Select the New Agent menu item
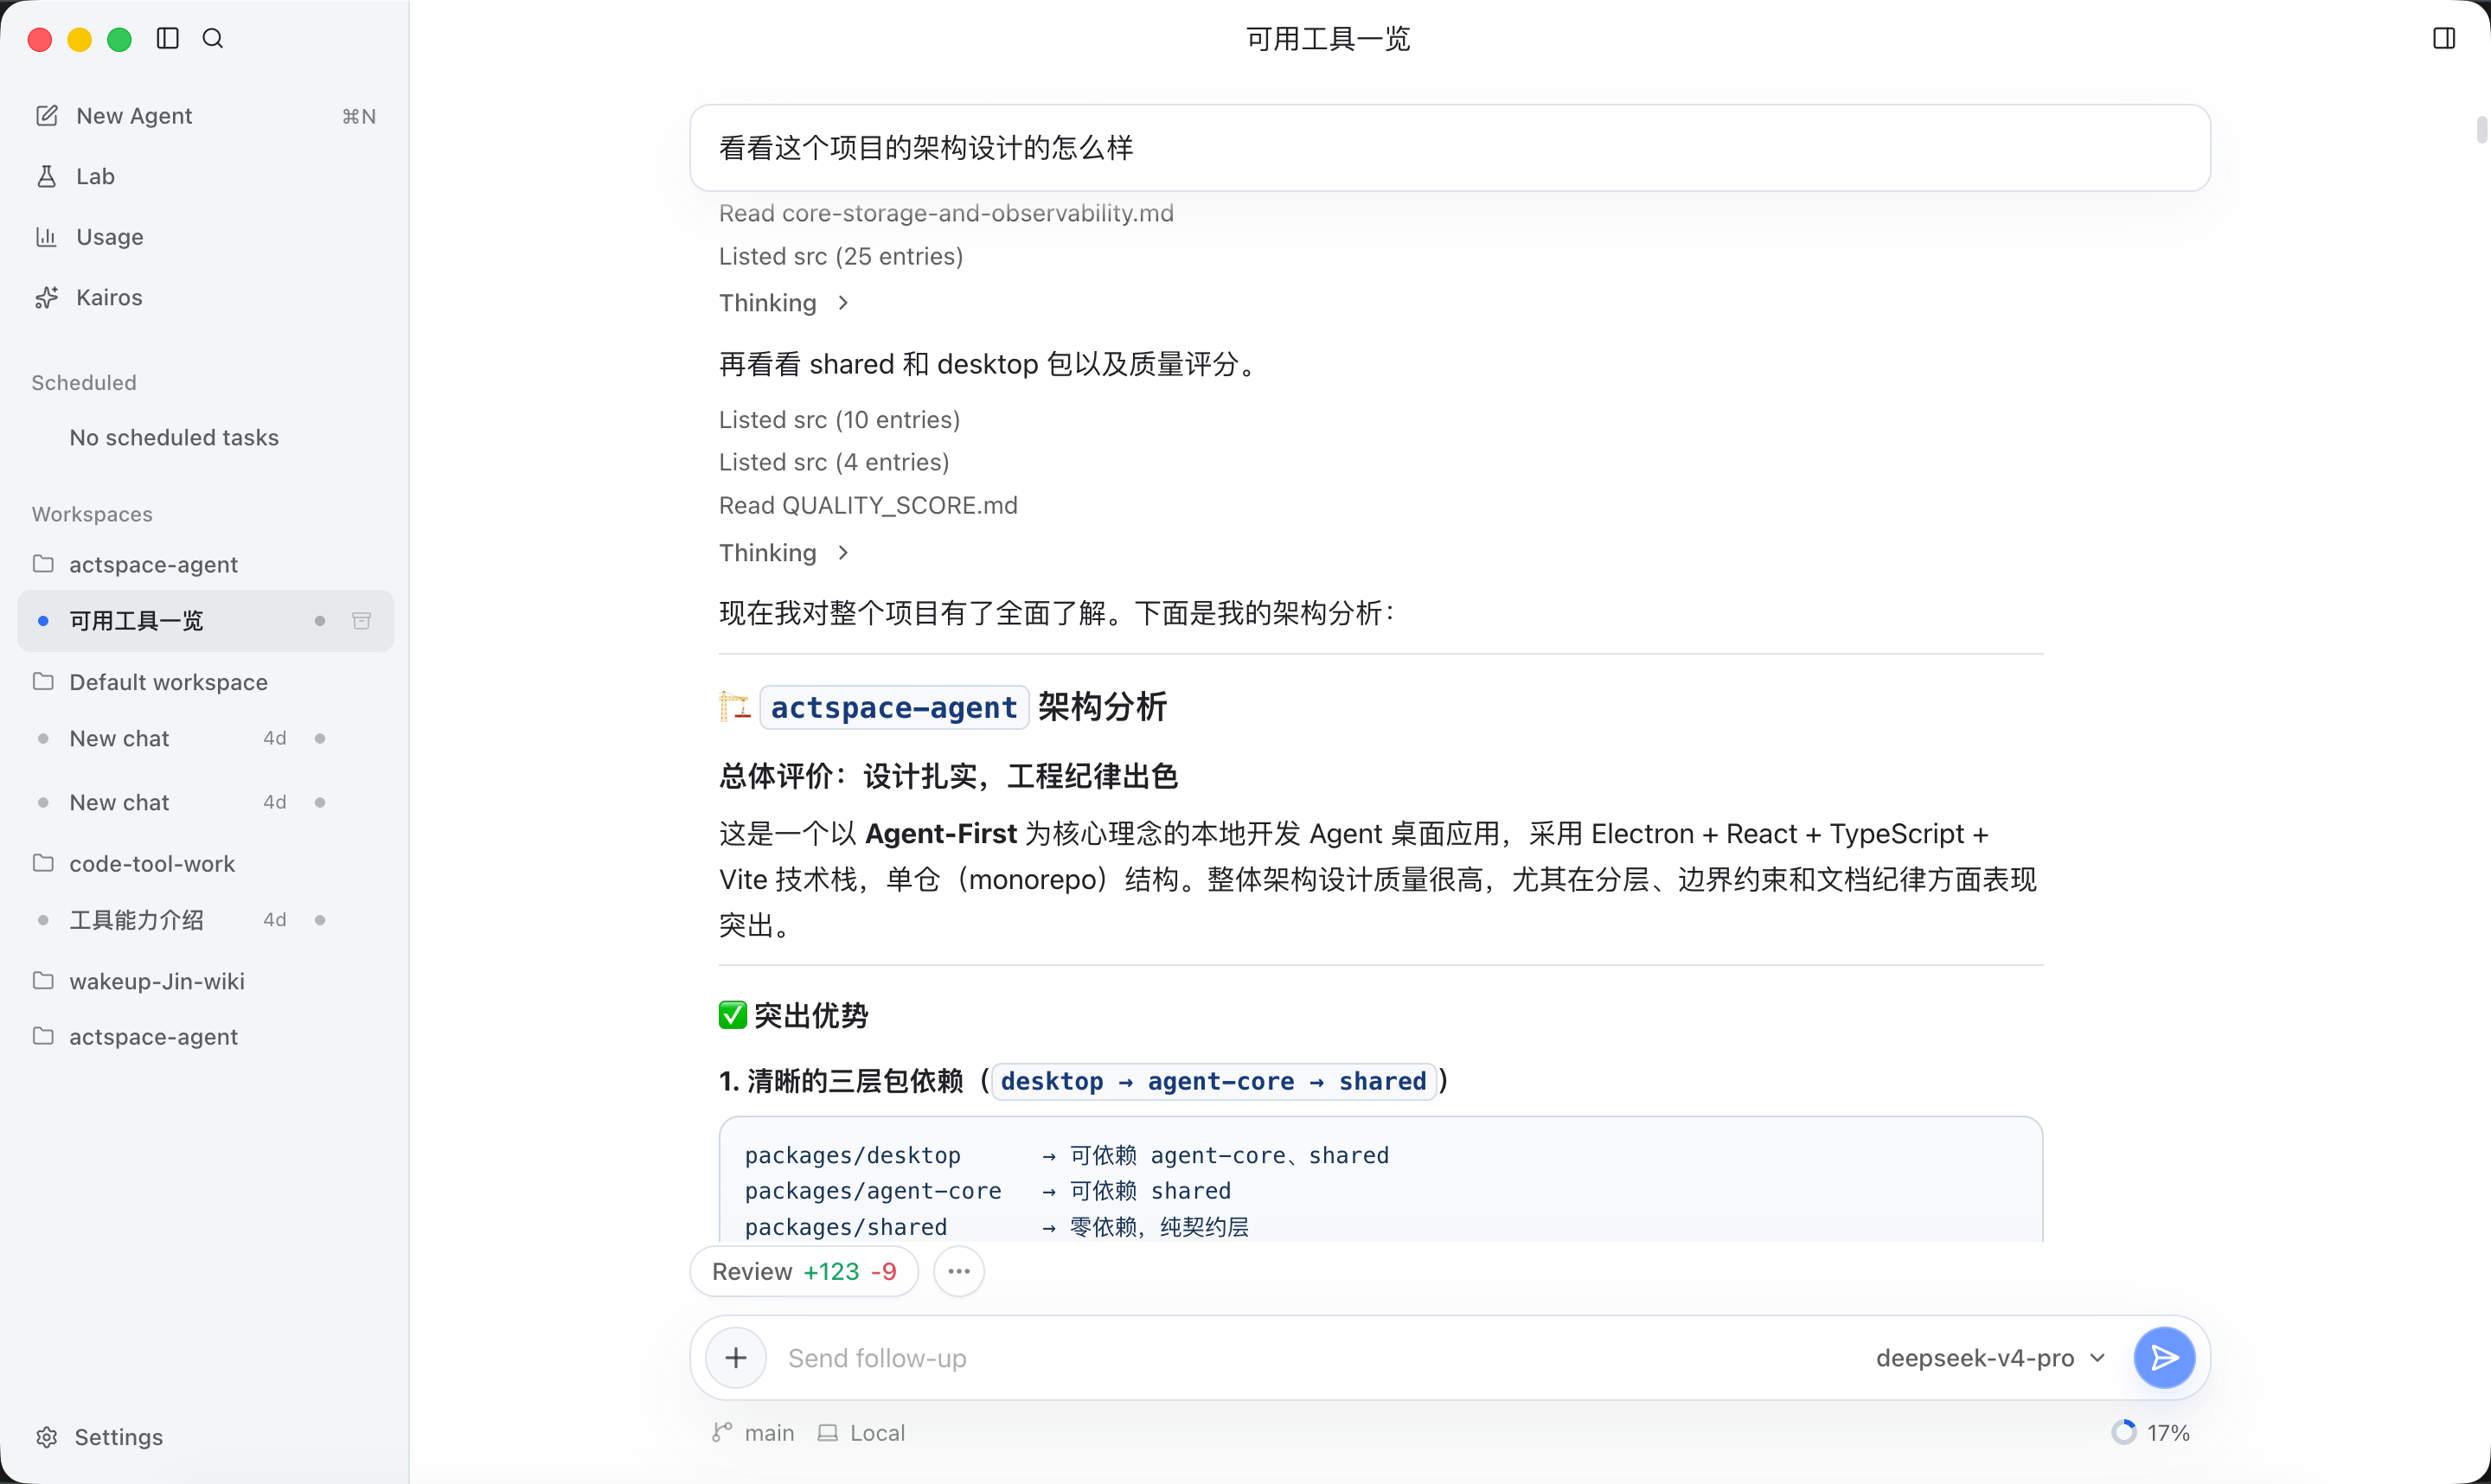The height and width of the screenshot is (1484, 2491). pos(205,116)
